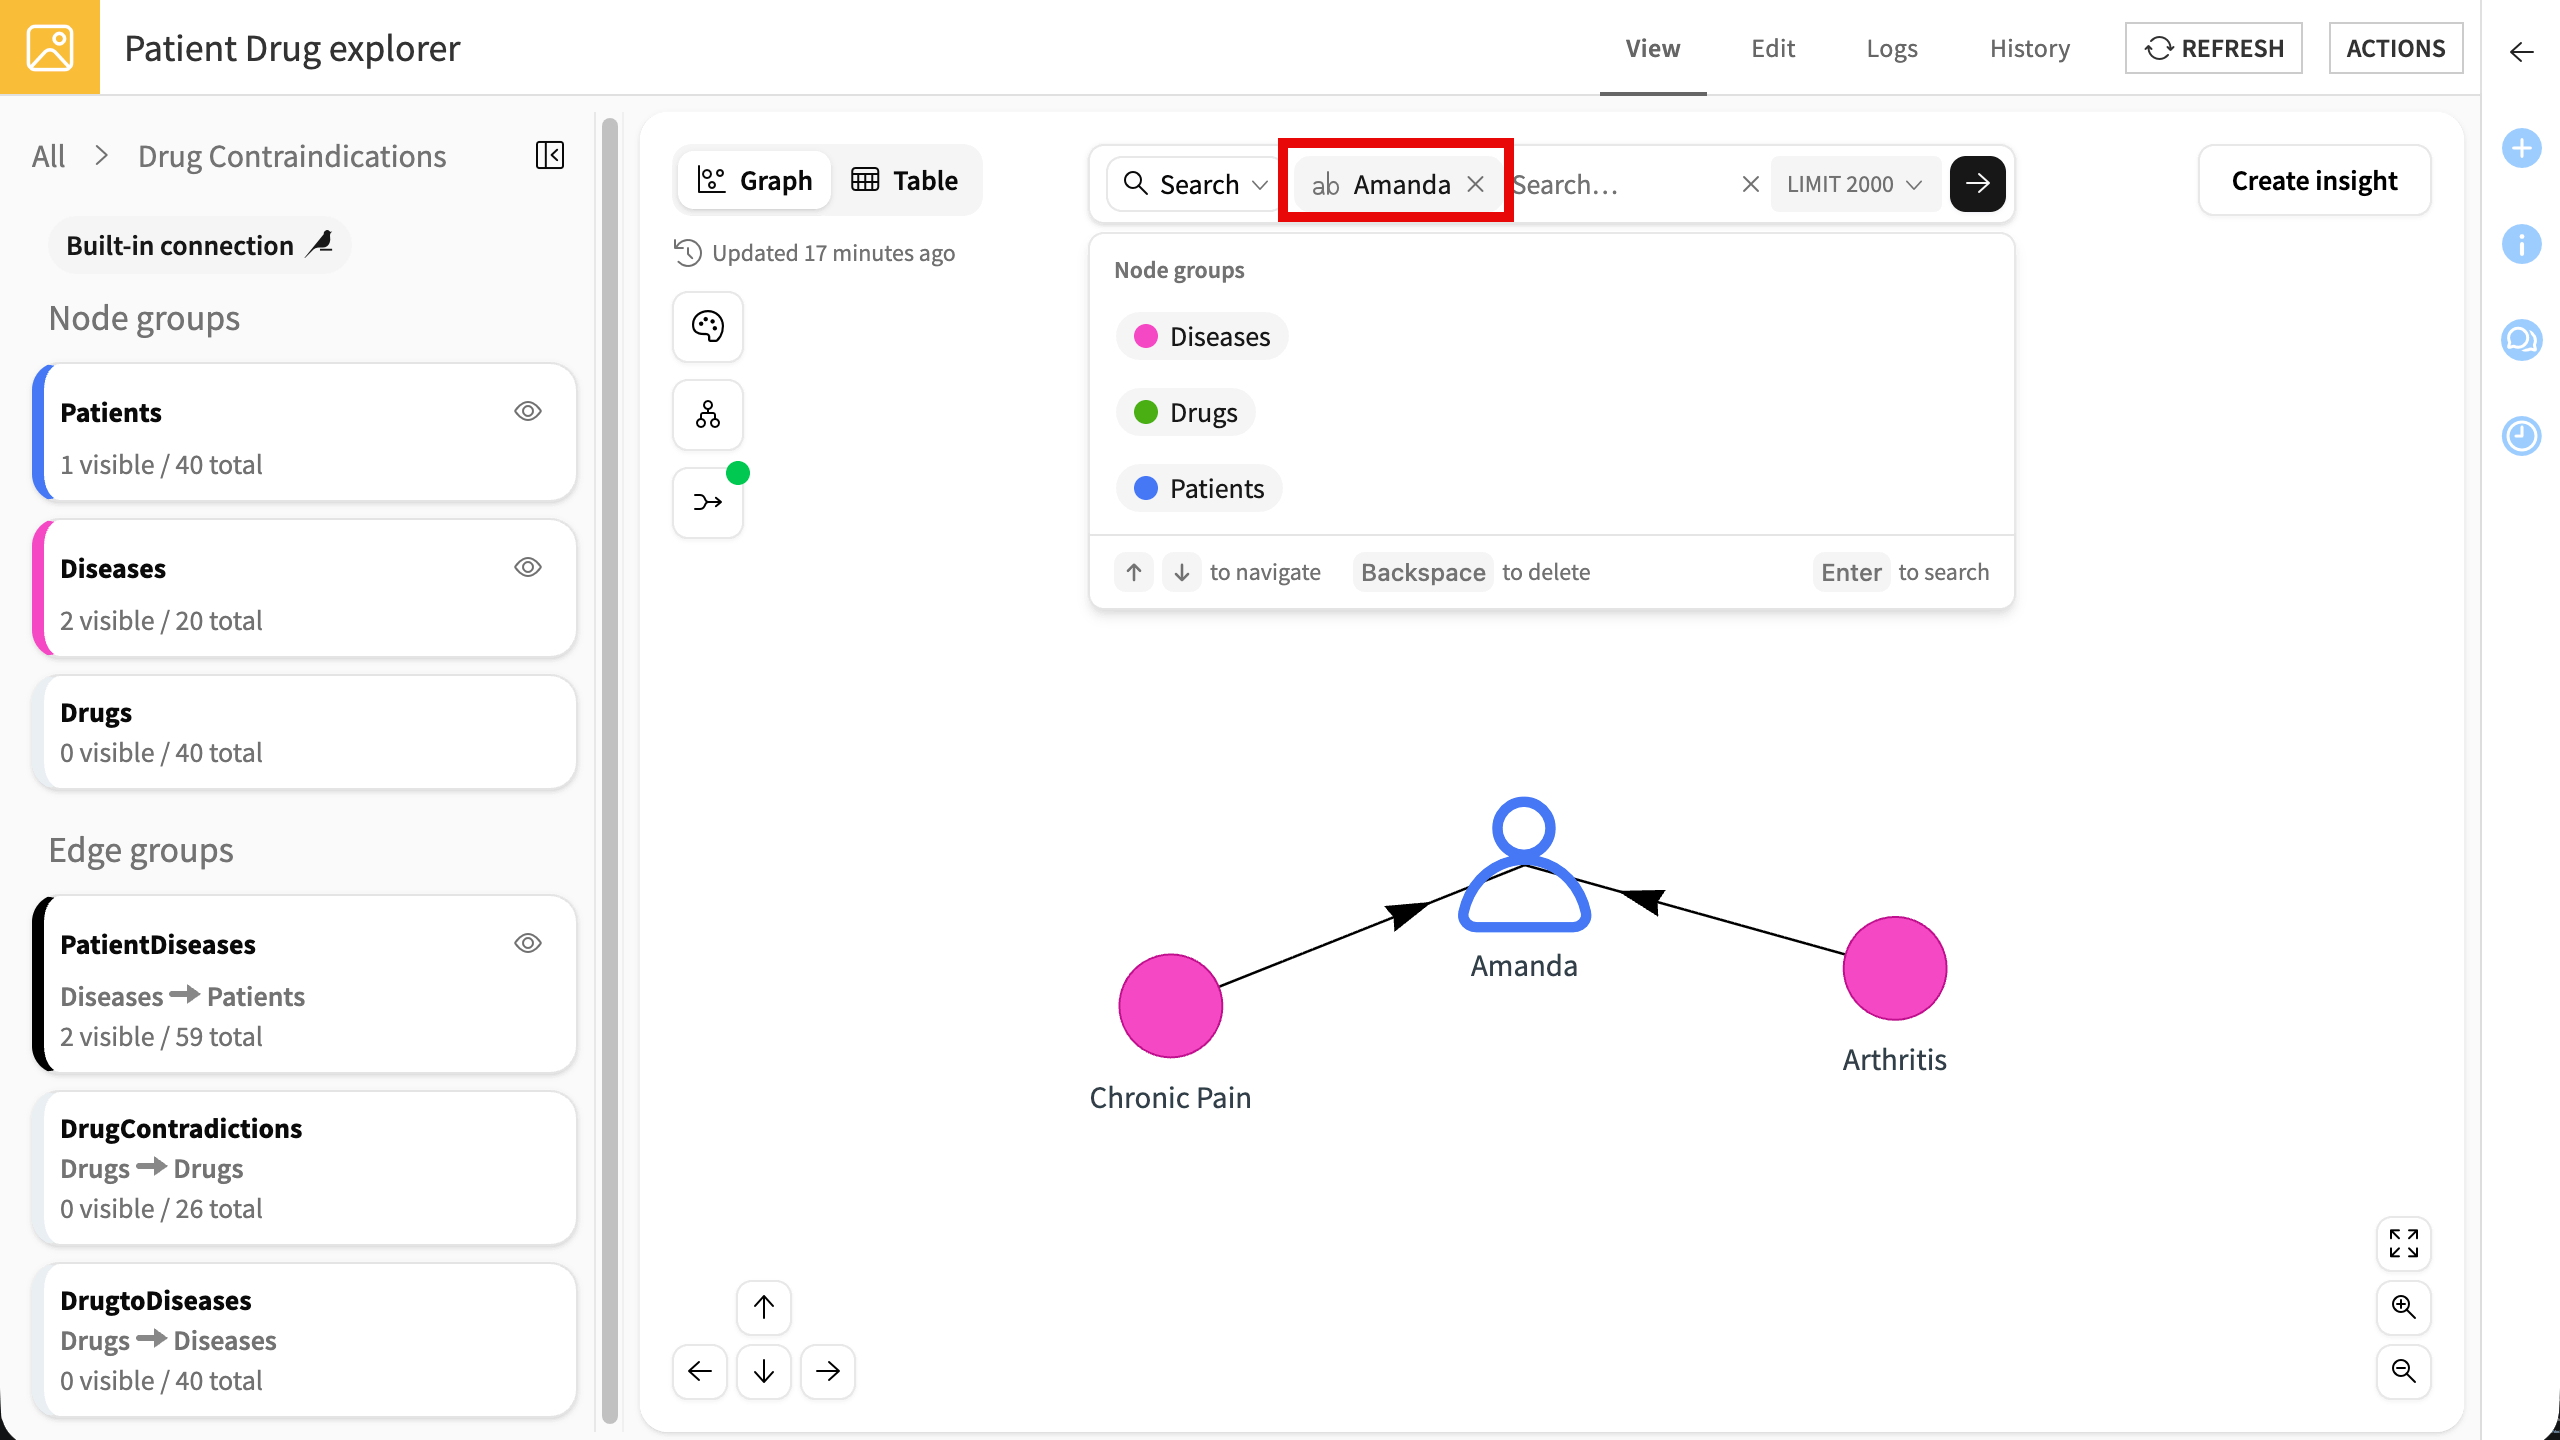
Task: Toggle visibility of Patients node group
Action: pyautogui.click(x=528, y=411)
